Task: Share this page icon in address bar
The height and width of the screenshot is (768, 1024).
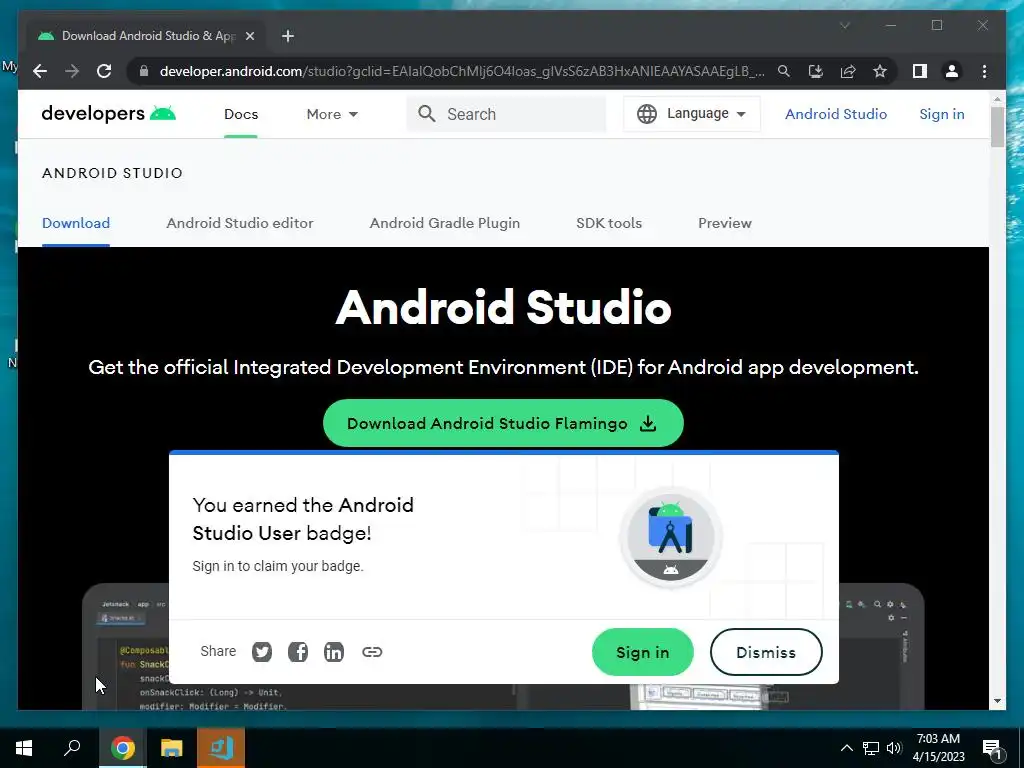Action: click(x=848, y=71)
